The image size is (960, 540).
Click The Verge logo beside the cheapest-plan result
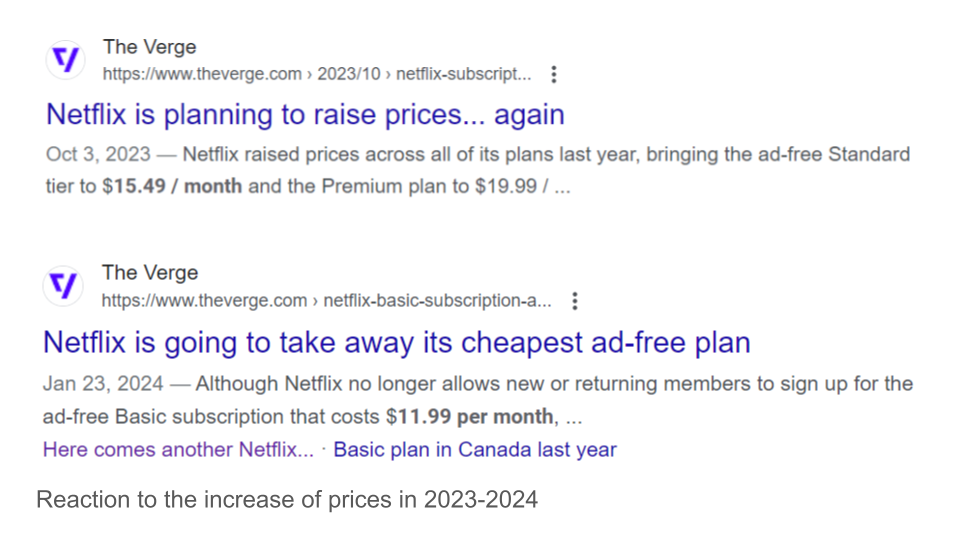(x=63, y=287)
